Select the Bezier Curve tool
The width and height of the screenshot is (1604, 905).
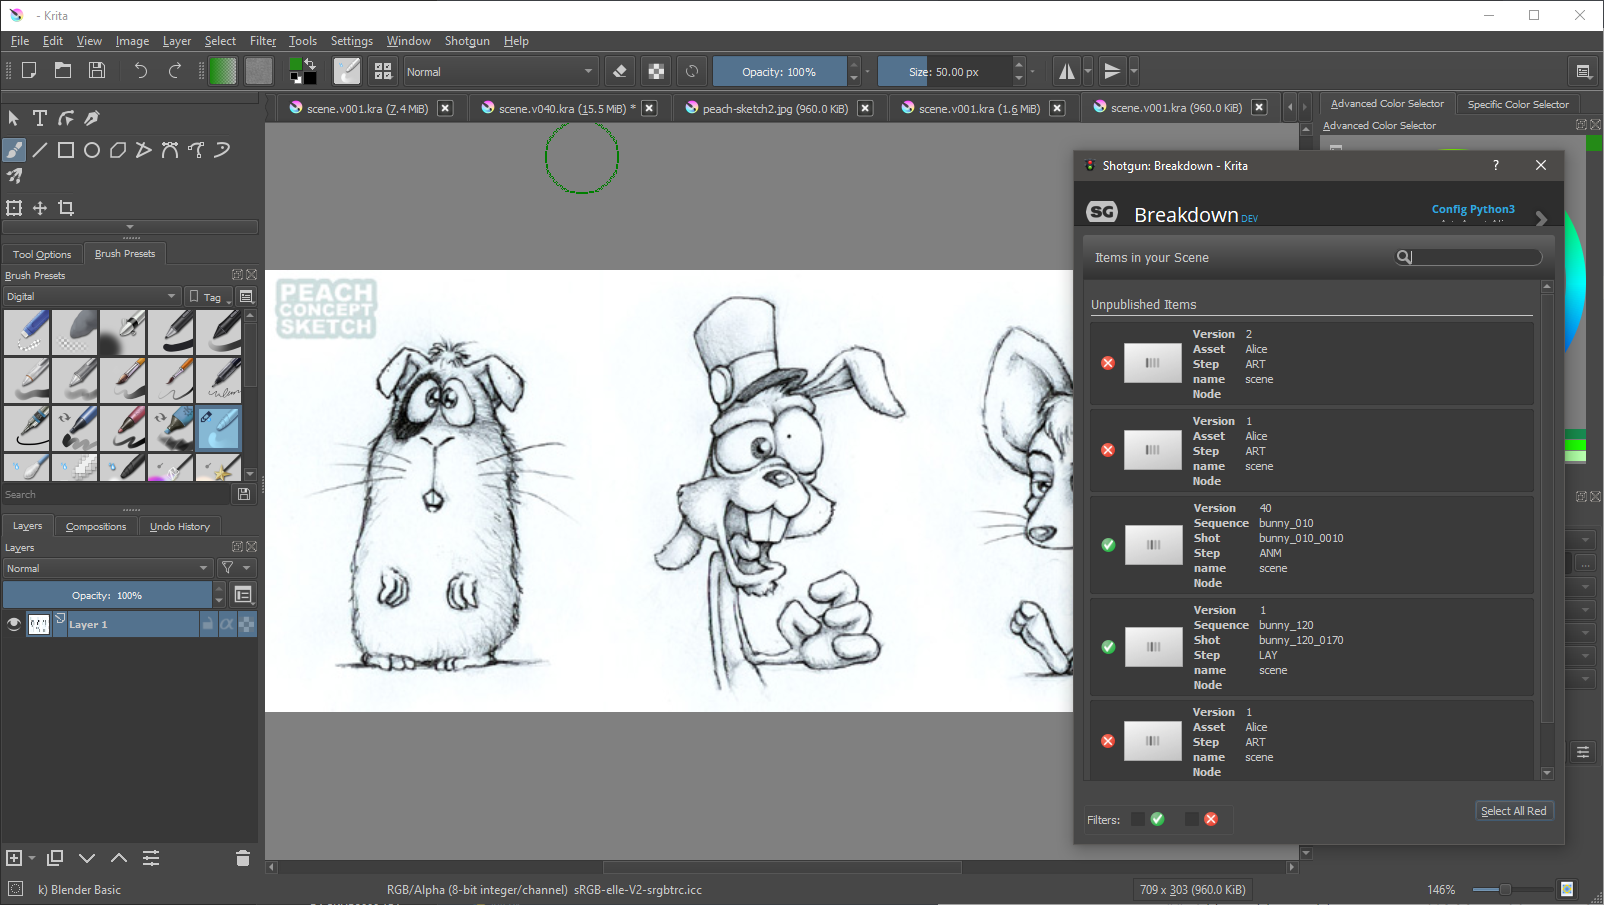[x=170, y=150]
